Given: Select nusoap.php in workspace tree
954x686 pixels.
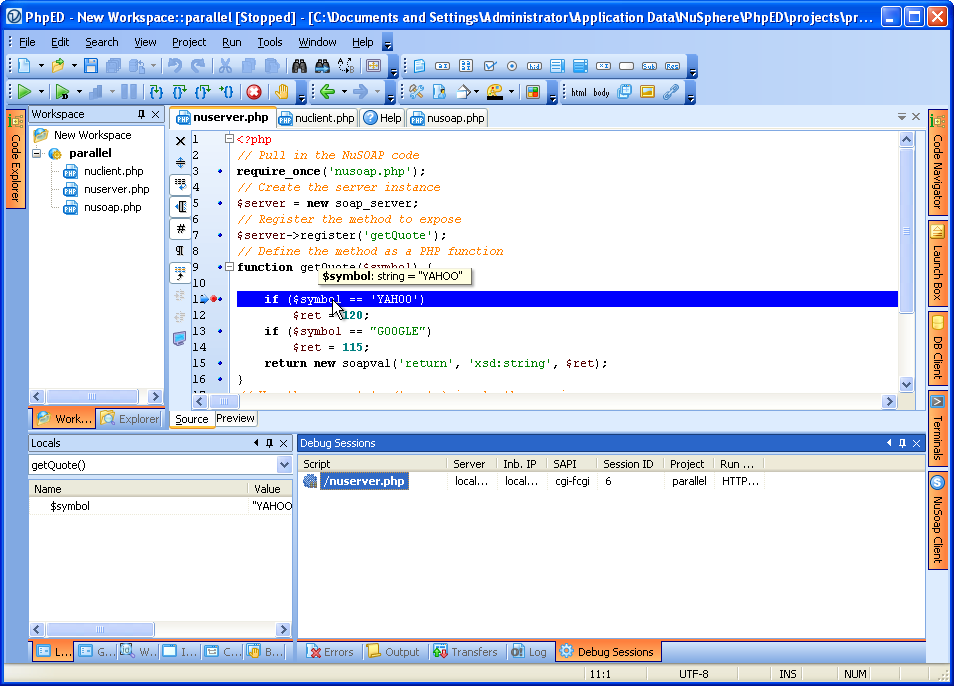Looking at the screenshot, I should point(112,207).
